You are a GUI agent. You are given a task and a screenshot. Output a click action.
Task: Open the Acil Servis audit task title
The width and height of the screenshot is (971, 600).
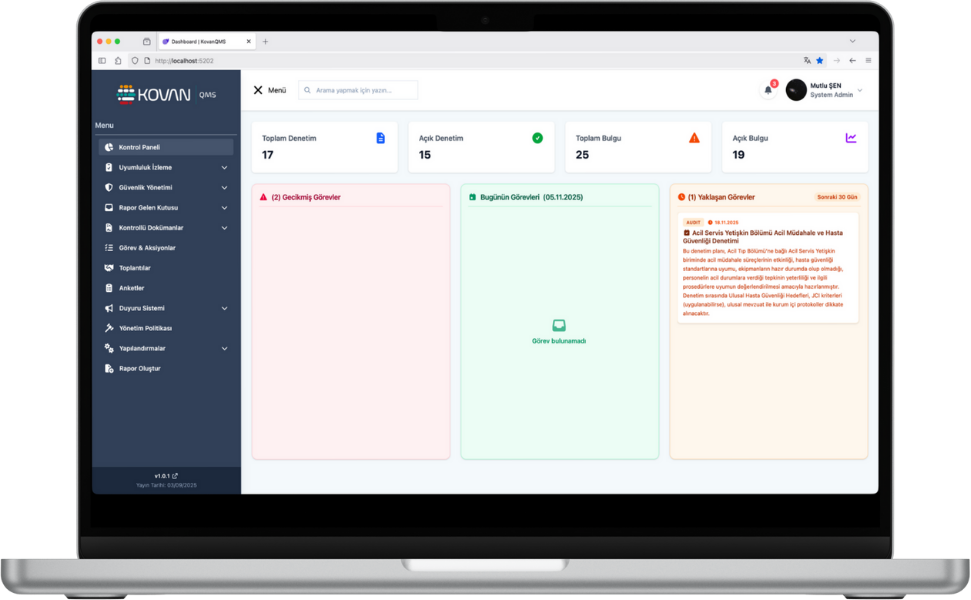766,237
